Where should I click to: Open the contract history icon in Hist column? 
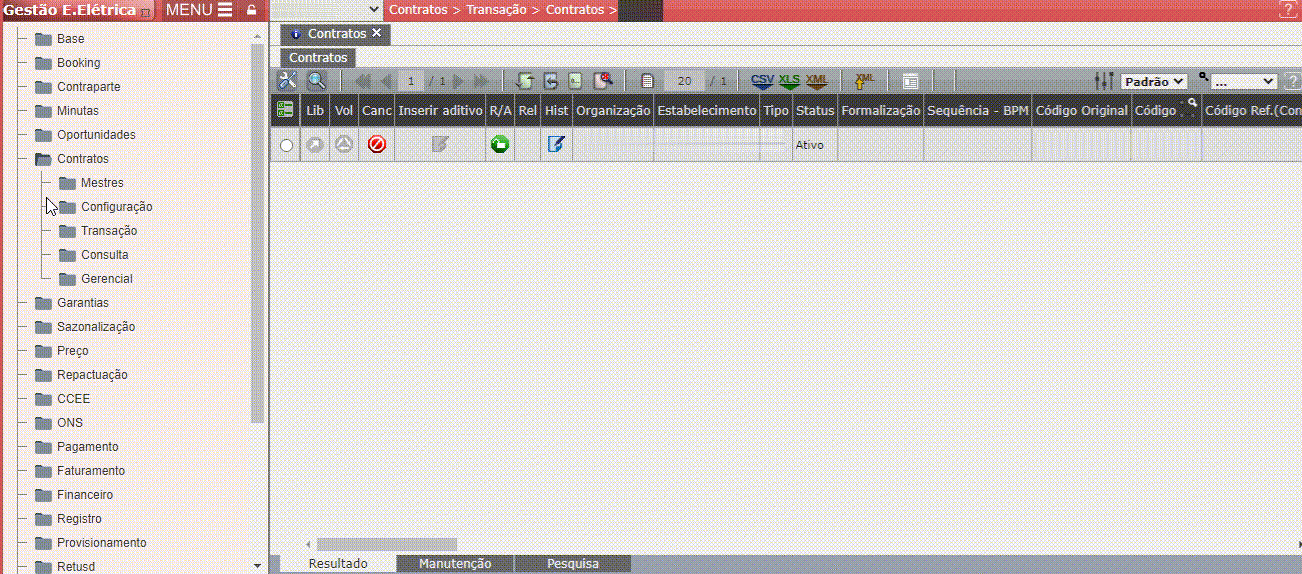[556, 145]
